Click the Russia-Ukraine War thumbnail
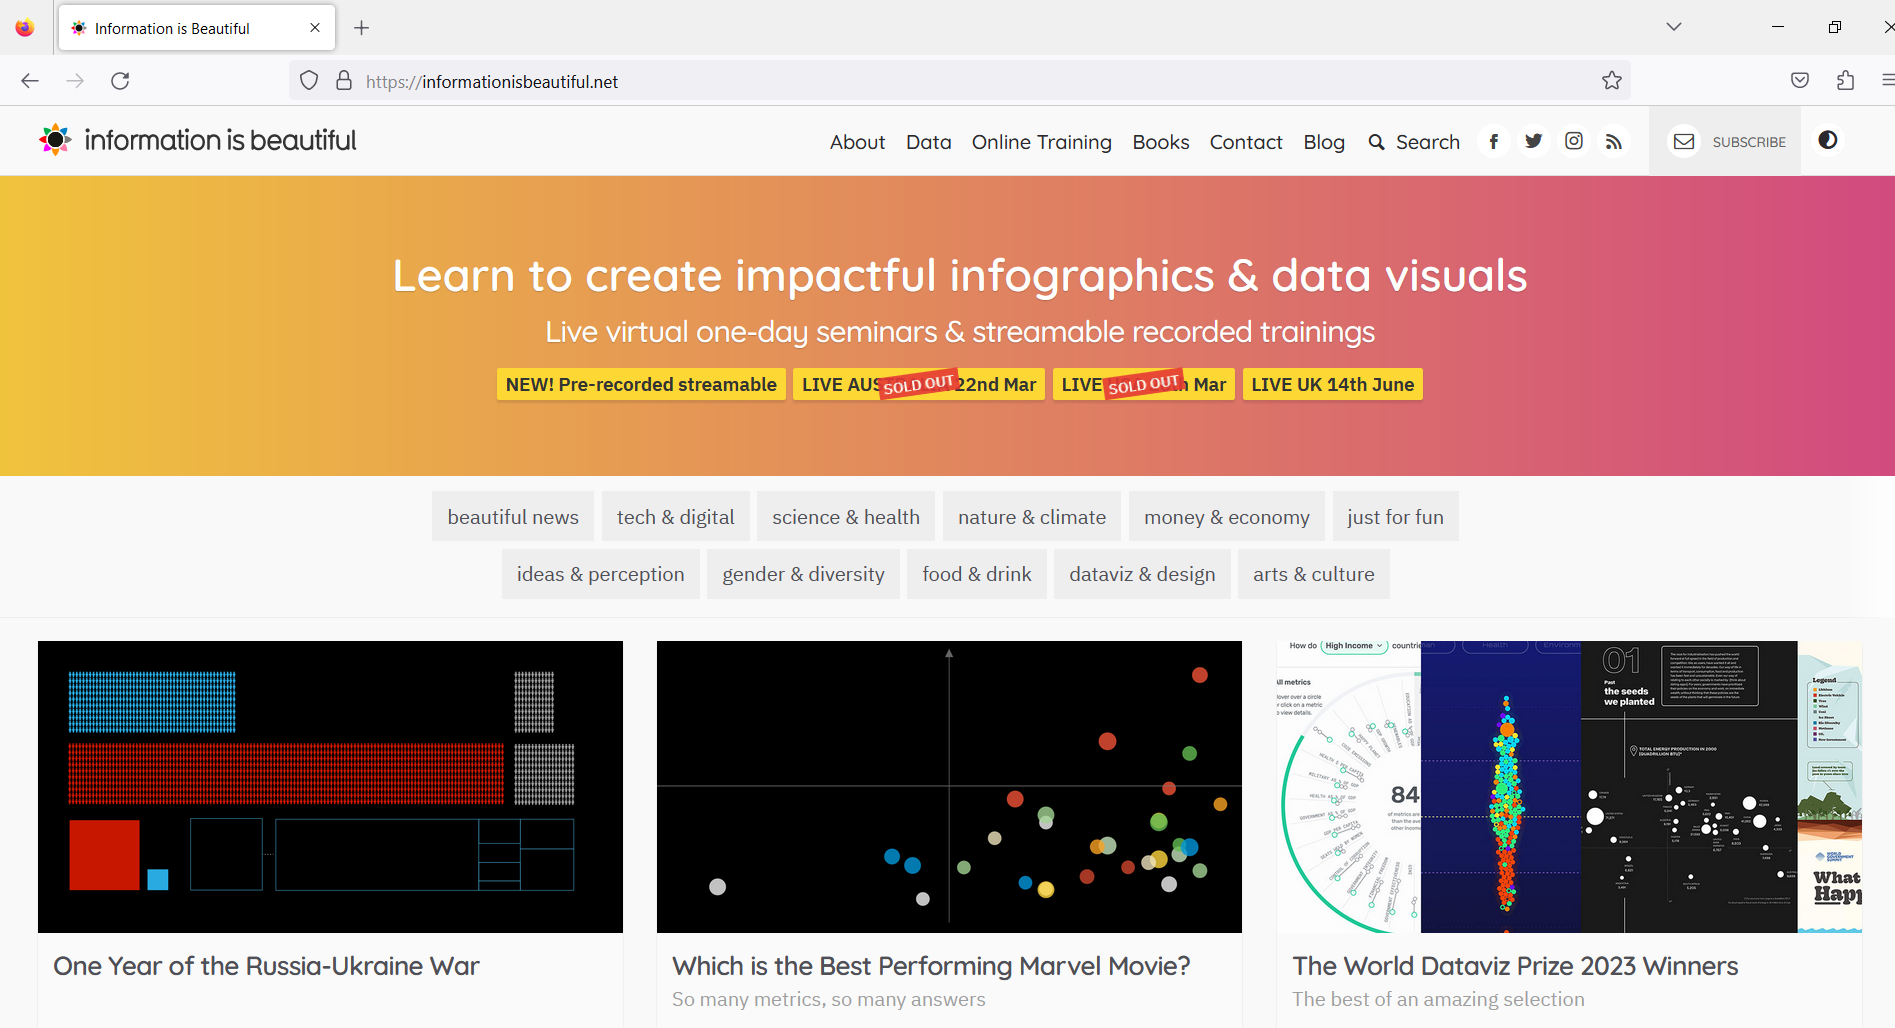The image size is (1895, 1028). point(330,786)
